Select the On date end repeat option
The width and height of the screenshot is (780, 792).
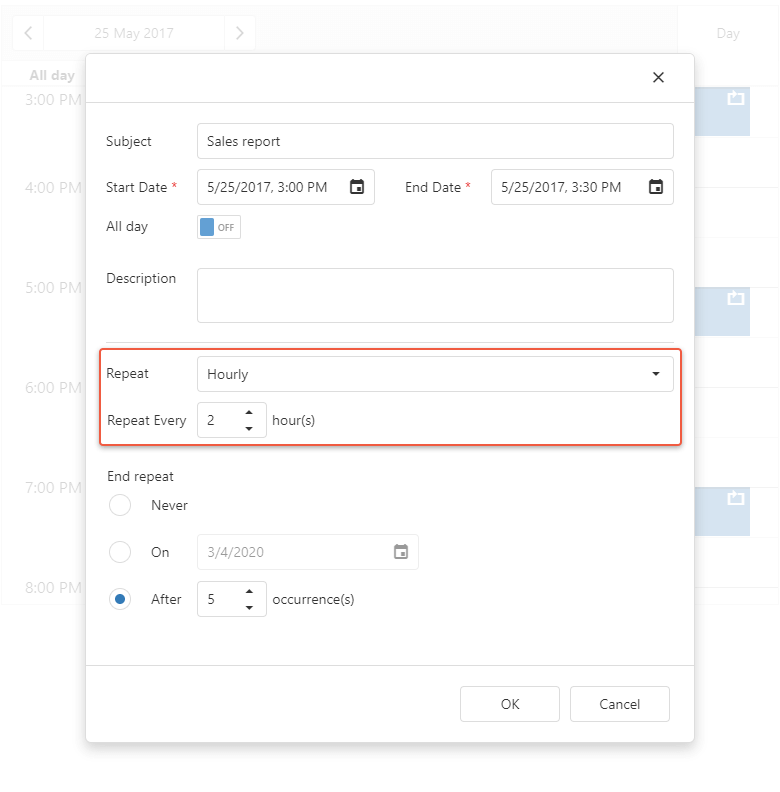[x=120, y=552]
